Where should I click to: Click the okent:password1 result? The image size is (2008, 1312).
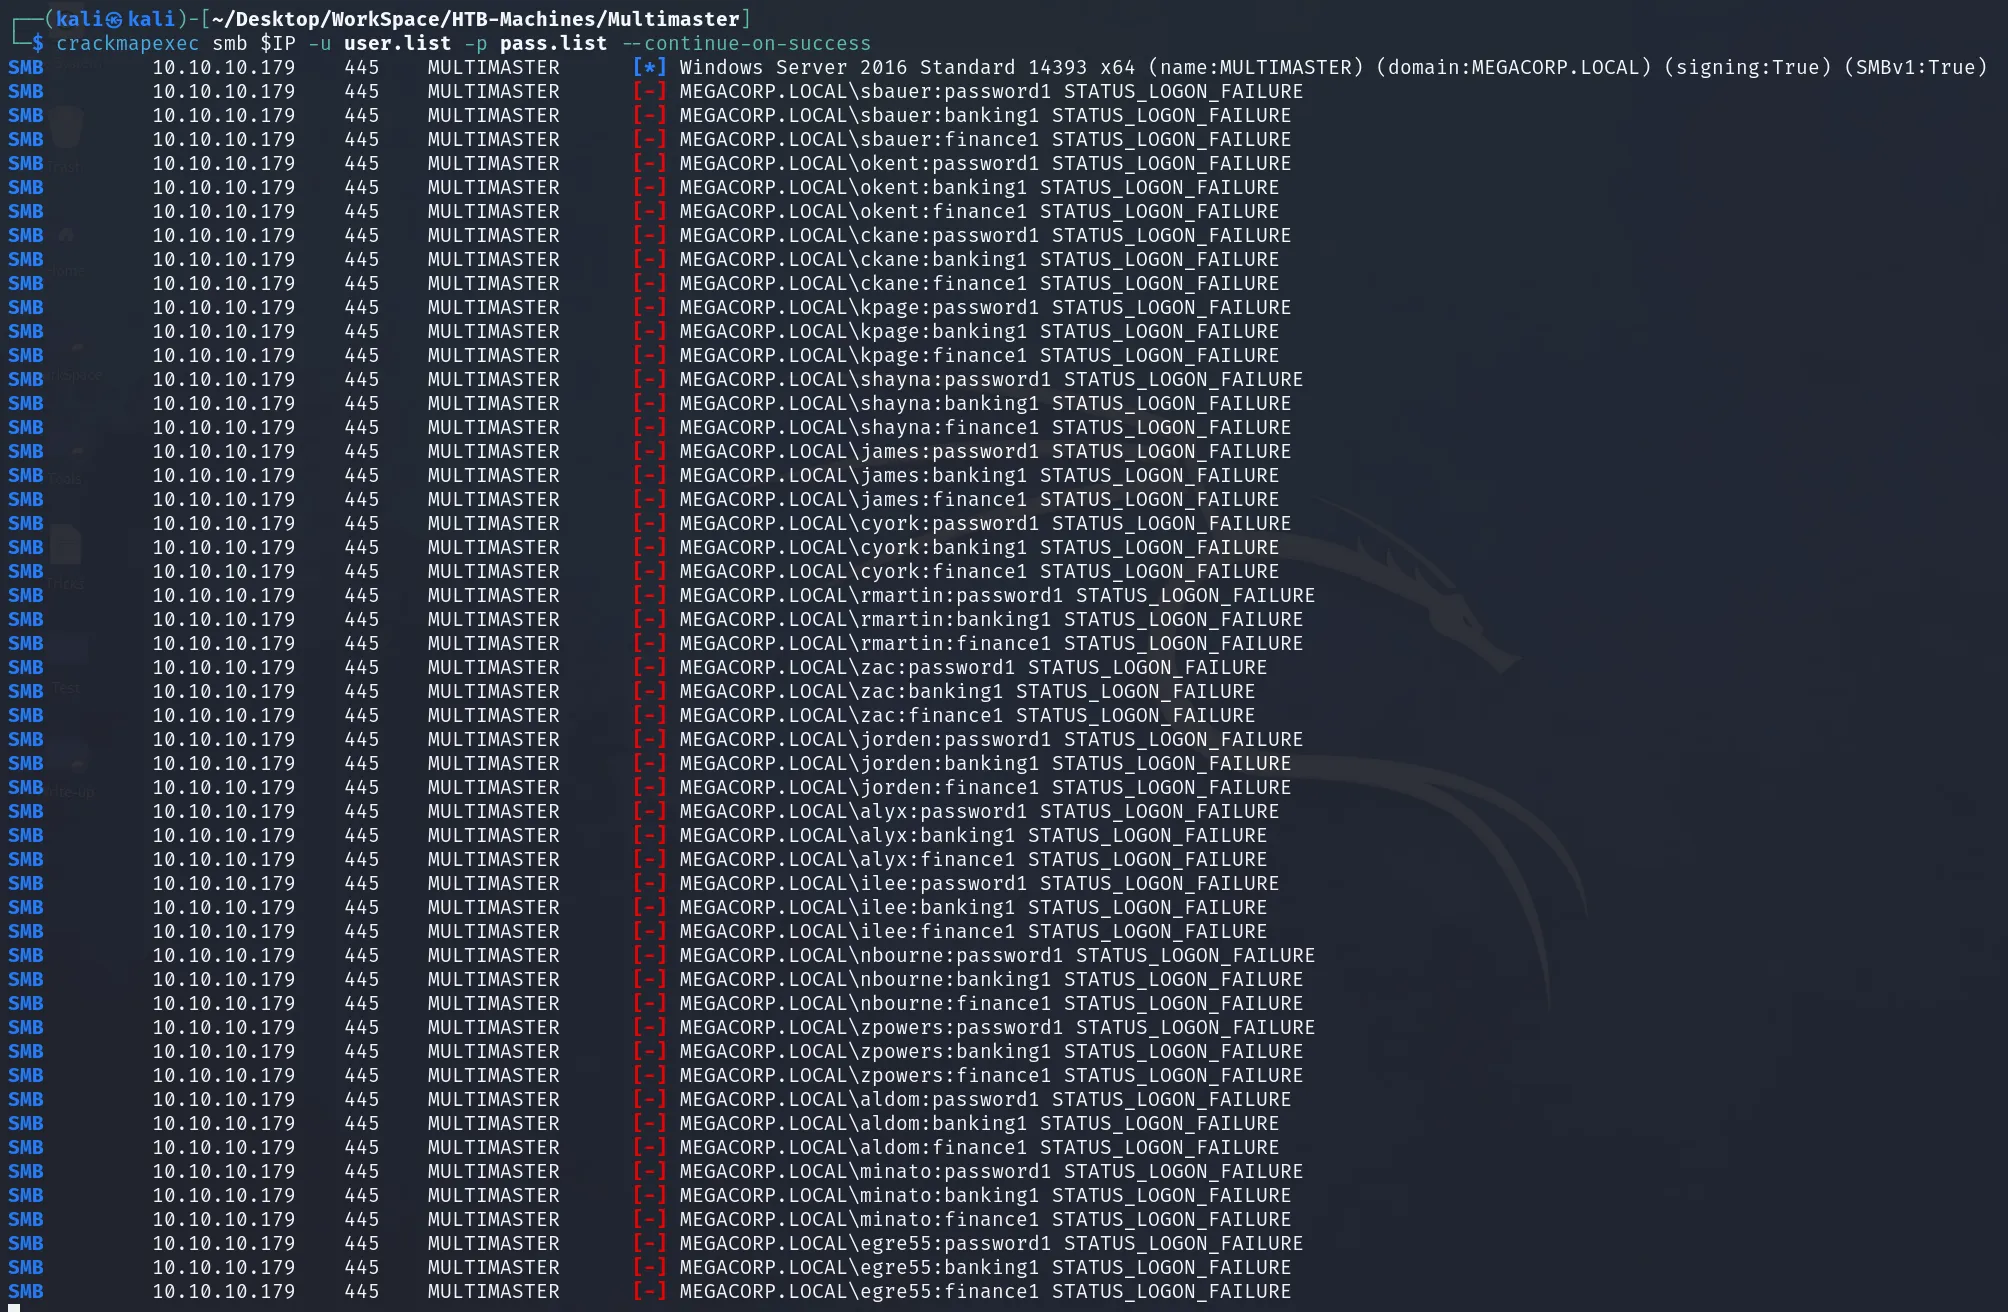click(x=985, y=163)
